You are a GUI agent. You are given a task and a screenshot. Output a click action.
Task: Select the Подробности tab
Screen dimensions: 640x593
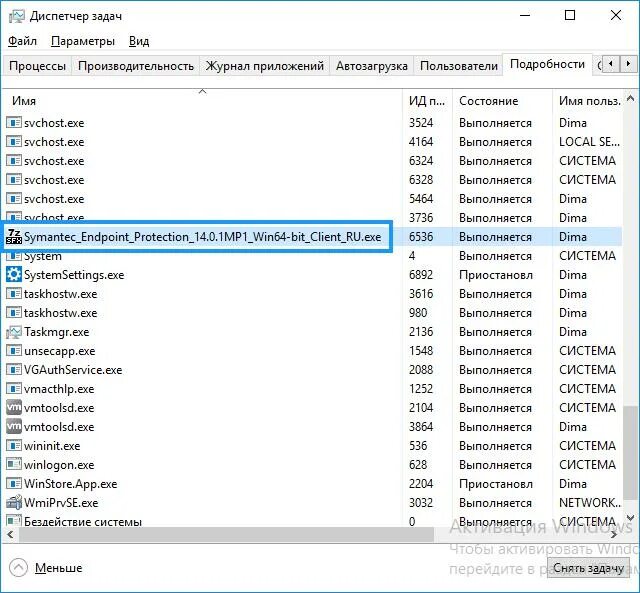[547, 64]
